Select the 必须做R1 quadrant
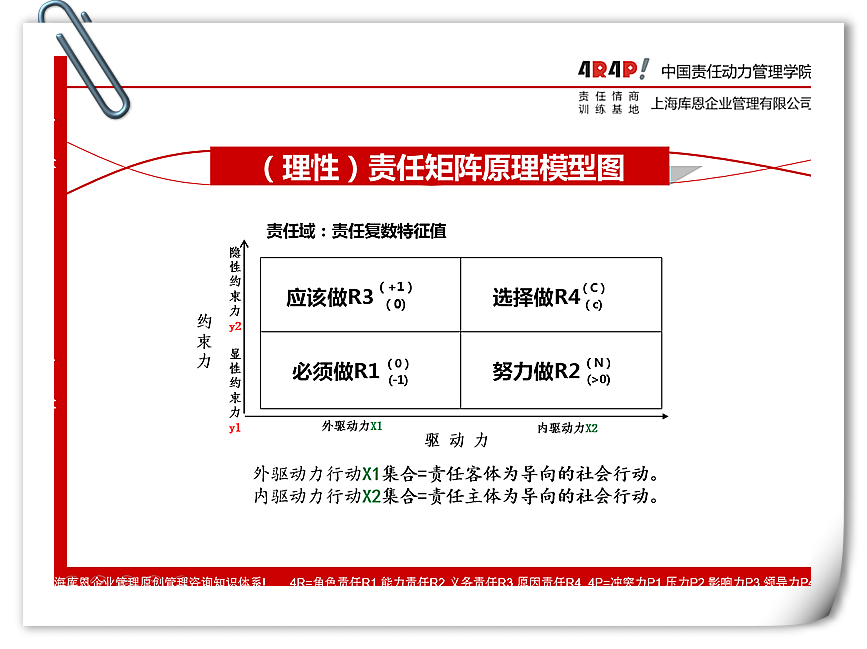867x649 pixels. 360,371
